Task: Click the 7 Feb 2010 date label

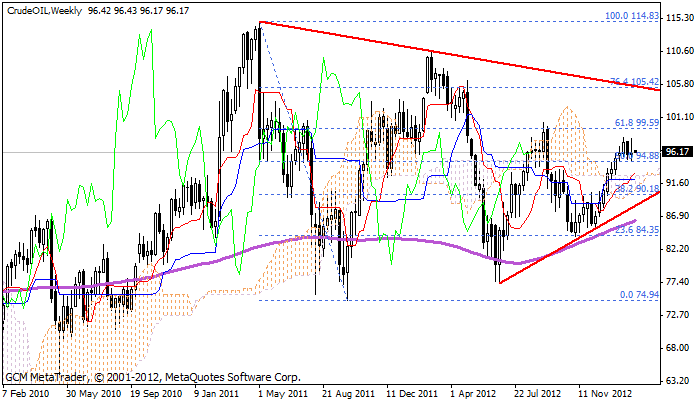Action: pos(27,393)
